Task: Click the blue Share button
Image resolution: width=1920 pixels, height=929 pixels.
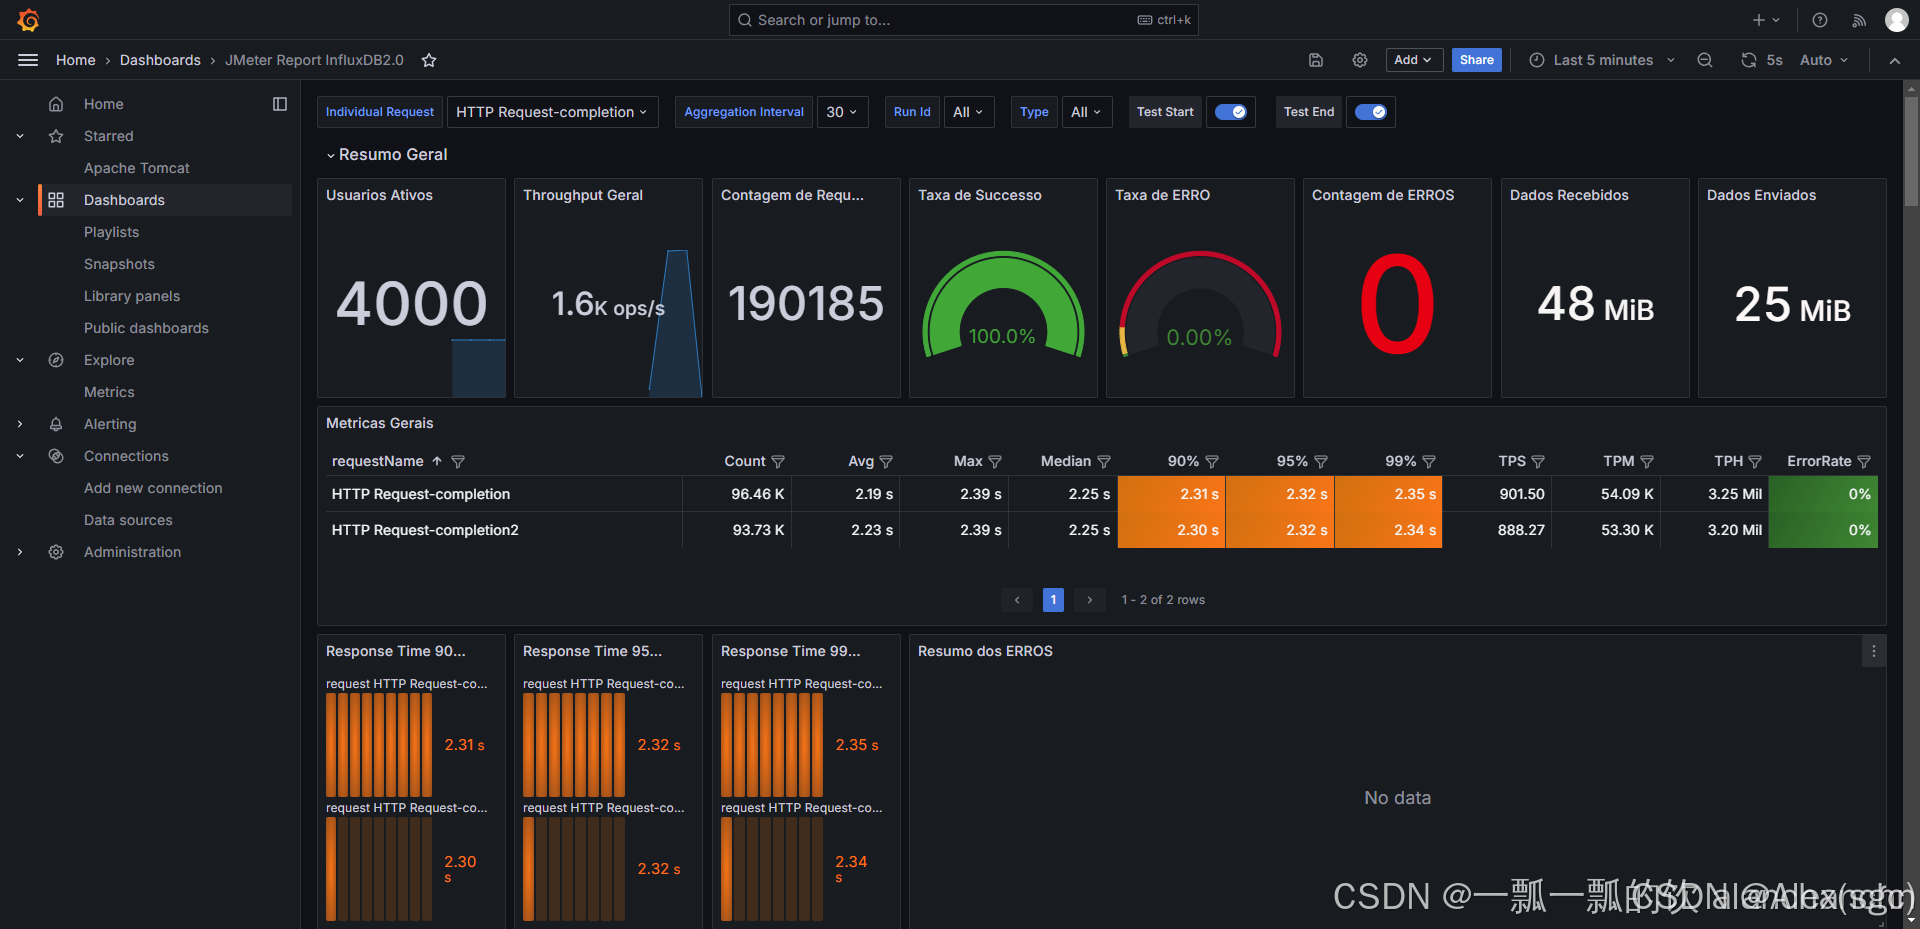Action: pyautogui.click(x=1476, y=60)
